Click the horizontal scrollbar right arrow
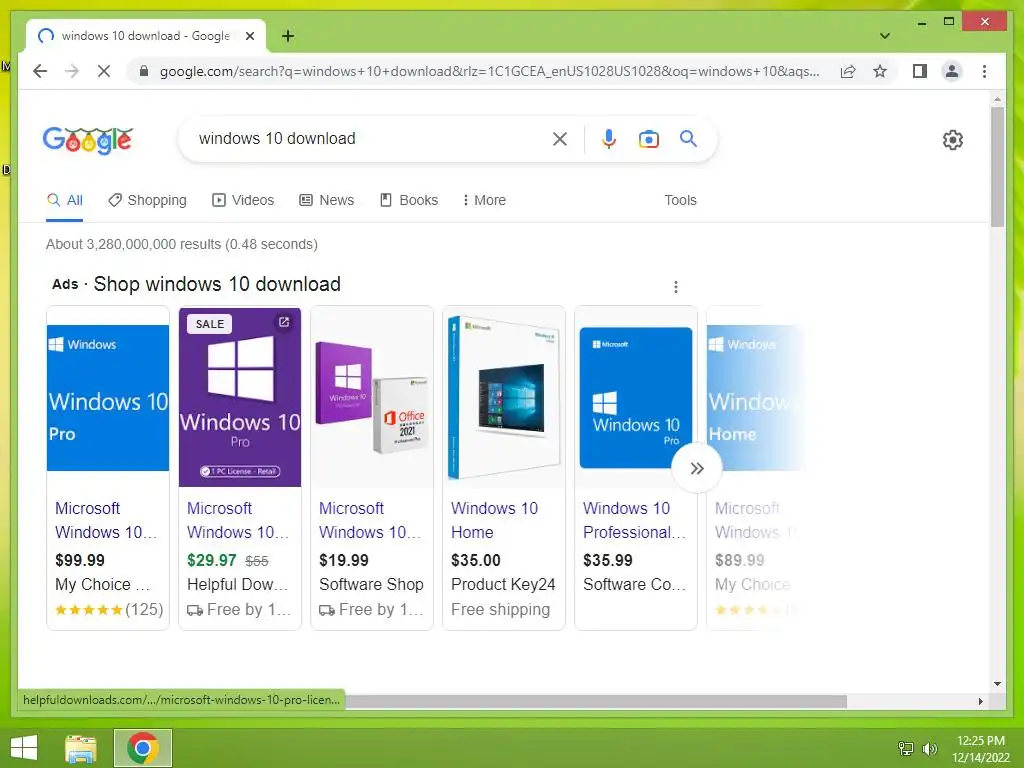1024x768 pixels. pyautogui.click(x=980, y=701)
